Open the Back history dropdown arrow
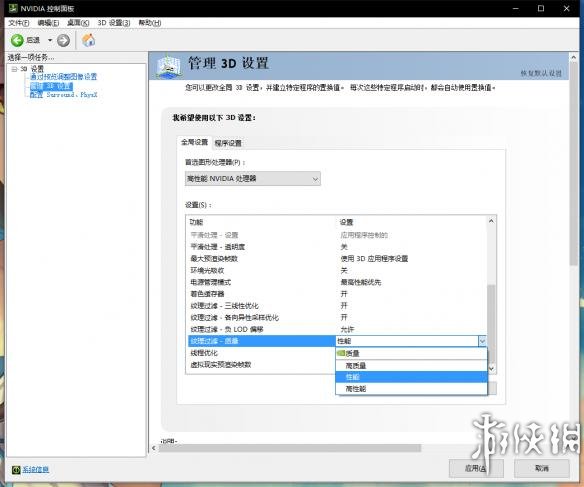 [x=50, y=40]
